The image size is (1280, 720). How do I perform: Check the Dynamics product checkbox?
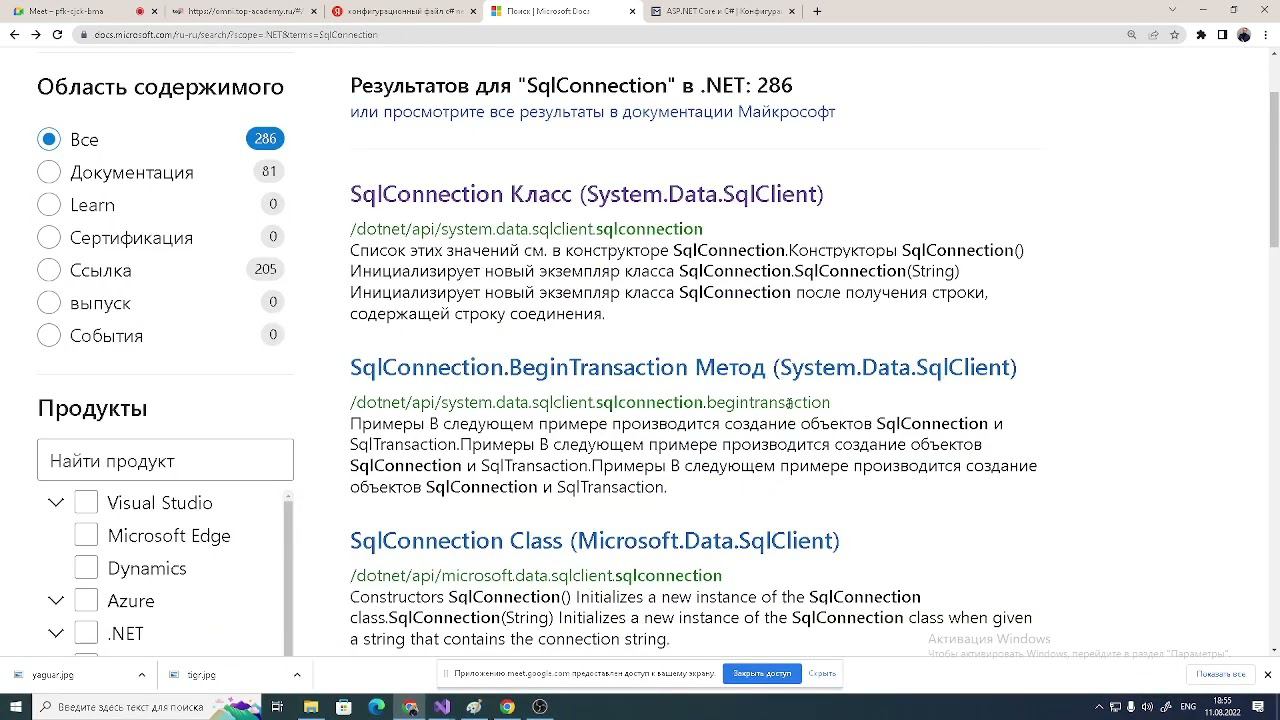(86, 568)
